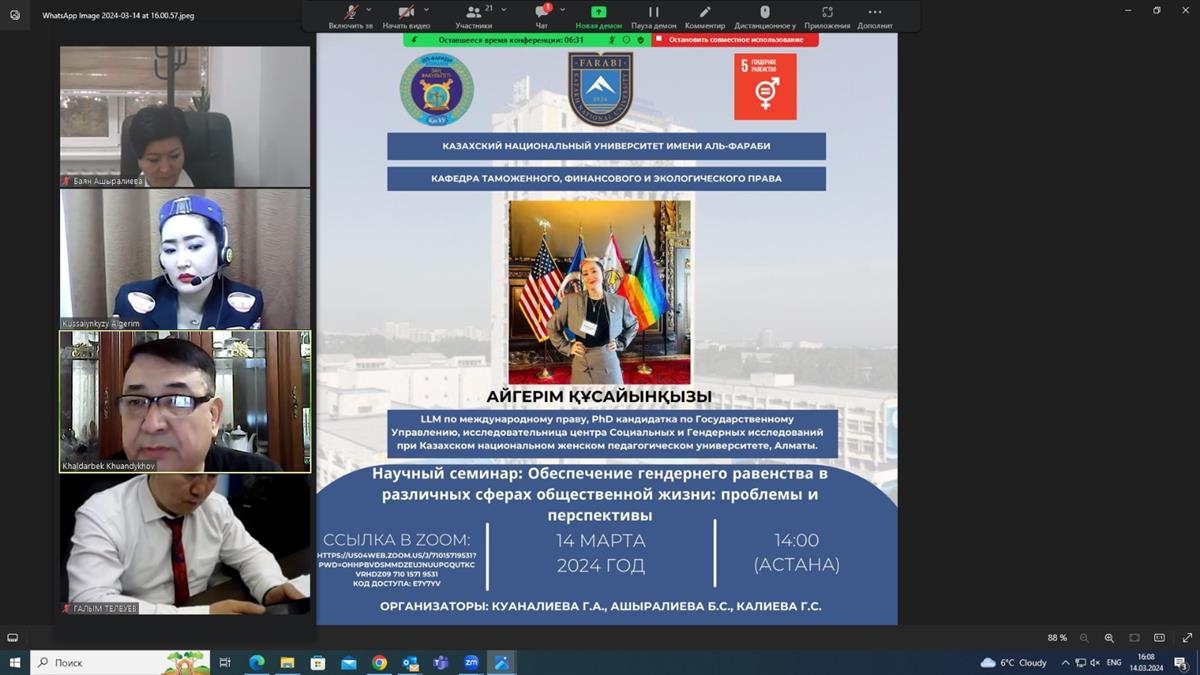
Task: Open the Windows Start menu
Action: pos(15,662)
